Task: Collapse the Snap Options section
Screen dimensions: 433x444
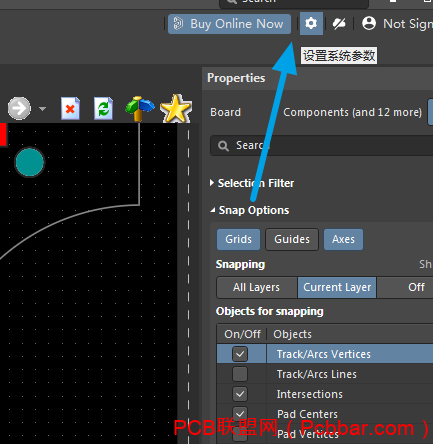Action: (213, 210)
